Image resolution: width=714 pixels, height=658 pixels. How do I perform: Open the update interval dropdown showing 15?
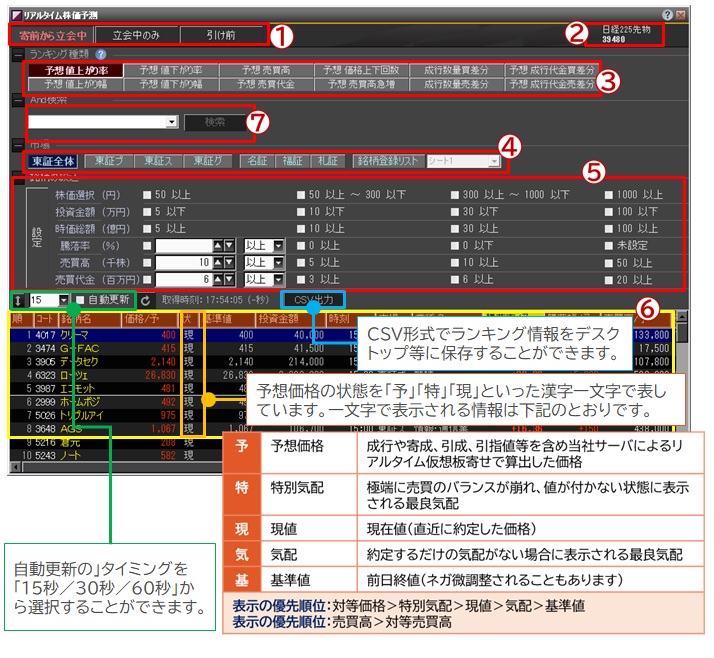point(64,299)
